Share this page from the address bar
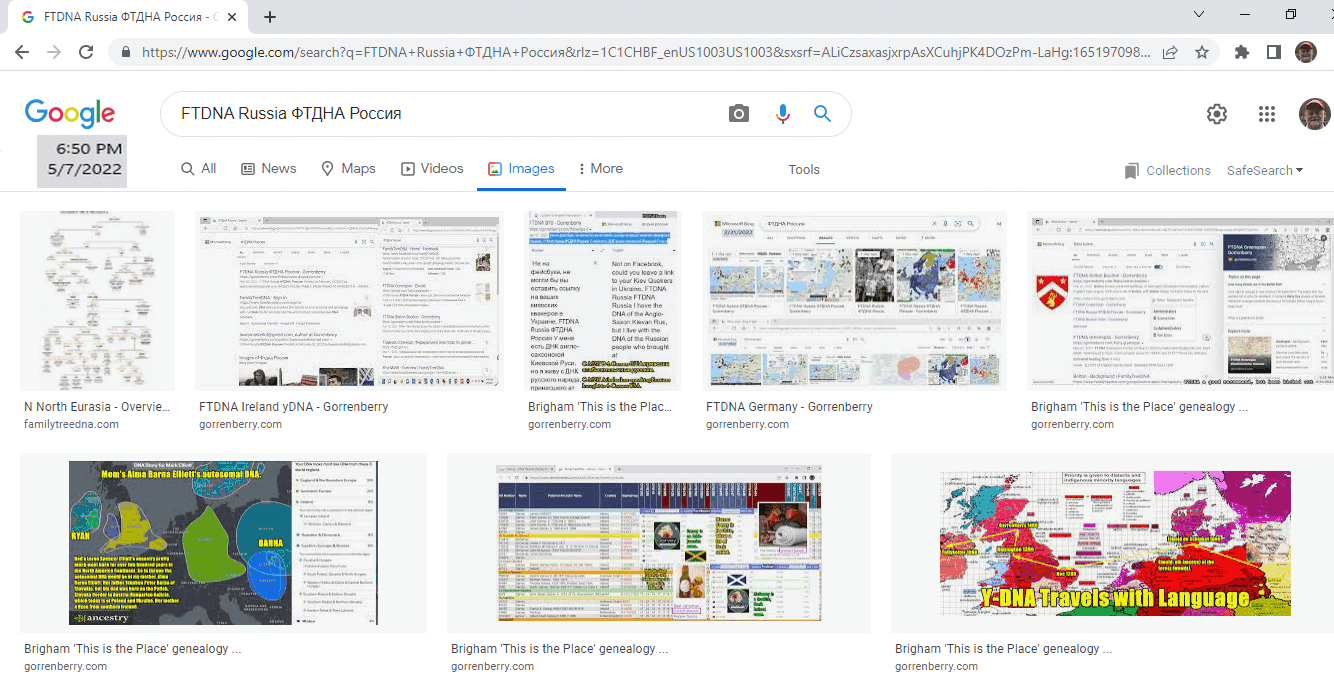This screenshot has height=689, width=1334. click(1170, 52)
